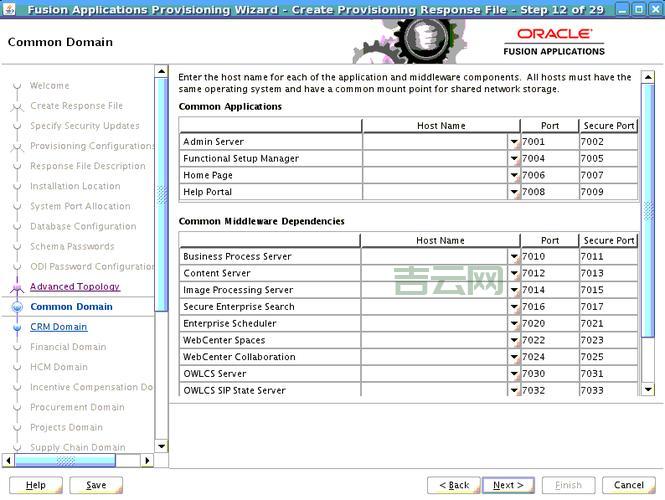Click the Functional Setup Manager host name field
665x500 pixels.
434,158
